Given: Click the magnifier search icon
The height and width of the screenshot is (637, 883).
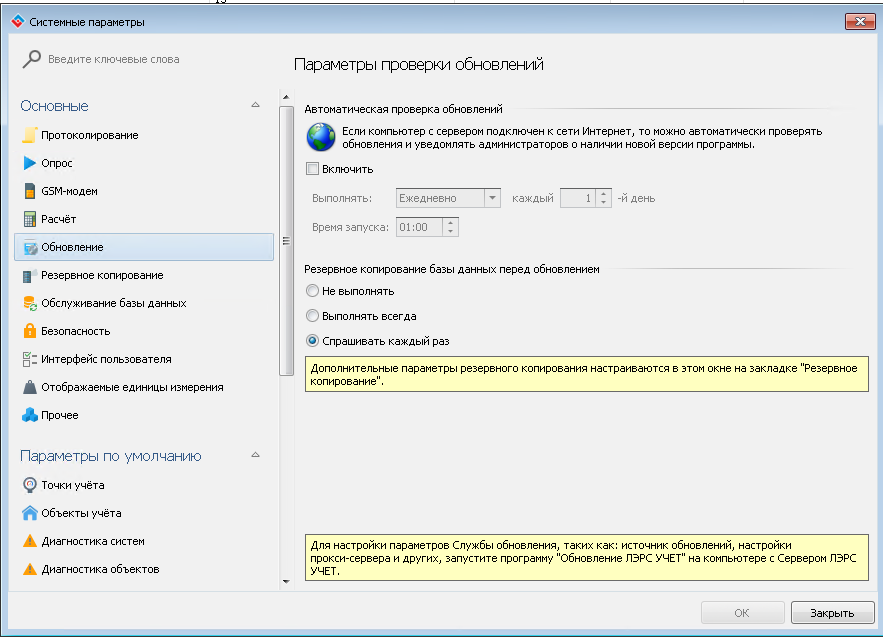Looking at the screenshot, I should 32,59.
